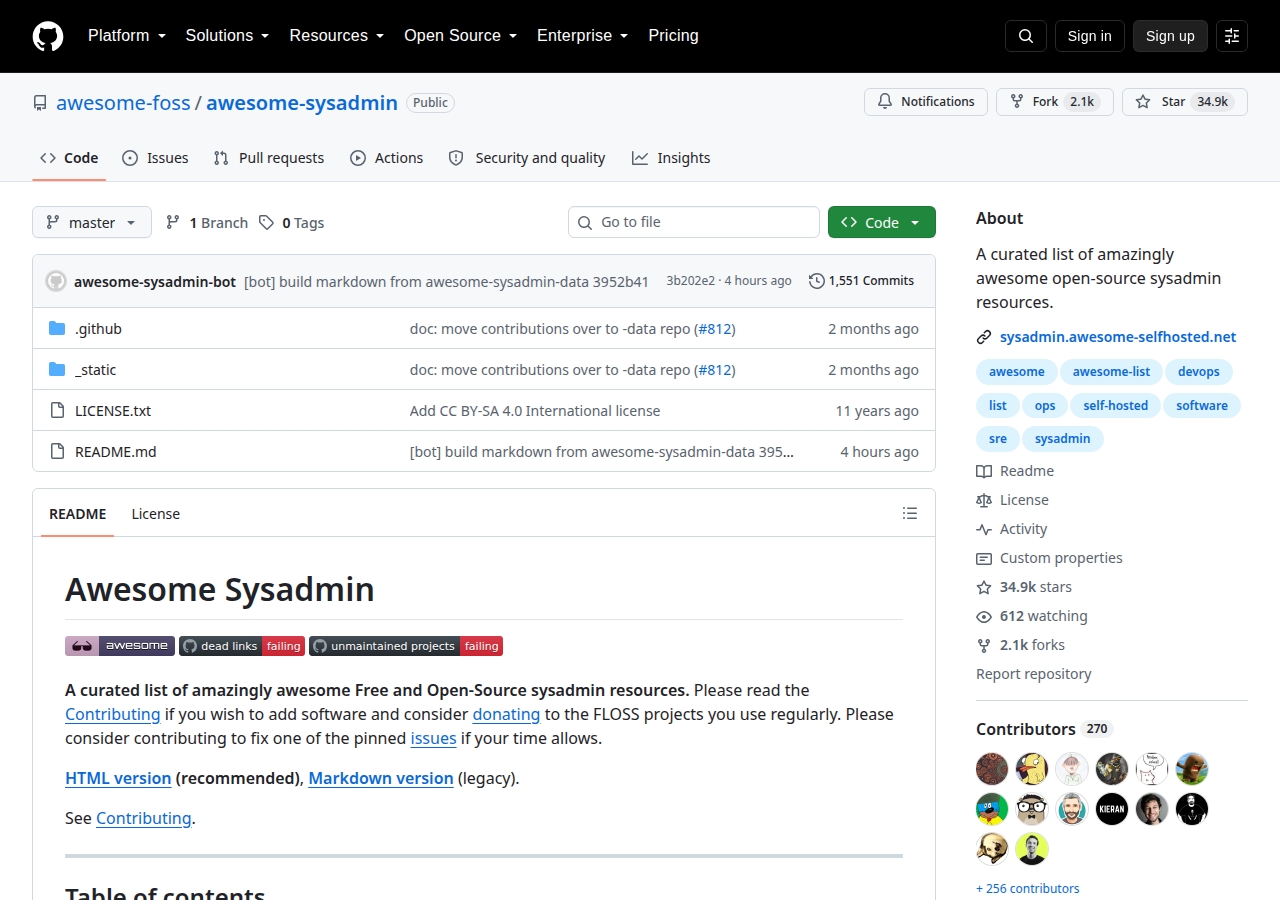Expand the Solutions menu
Image resolution: width=1280 pixels, height=900 pixels.
click(x=227, y=36)
